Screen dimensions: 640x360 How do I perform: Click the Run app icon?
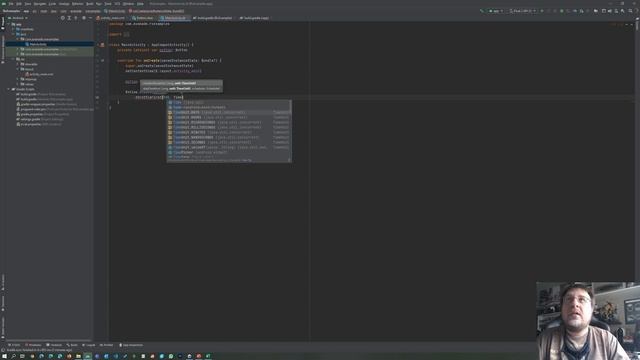(542, 11)
